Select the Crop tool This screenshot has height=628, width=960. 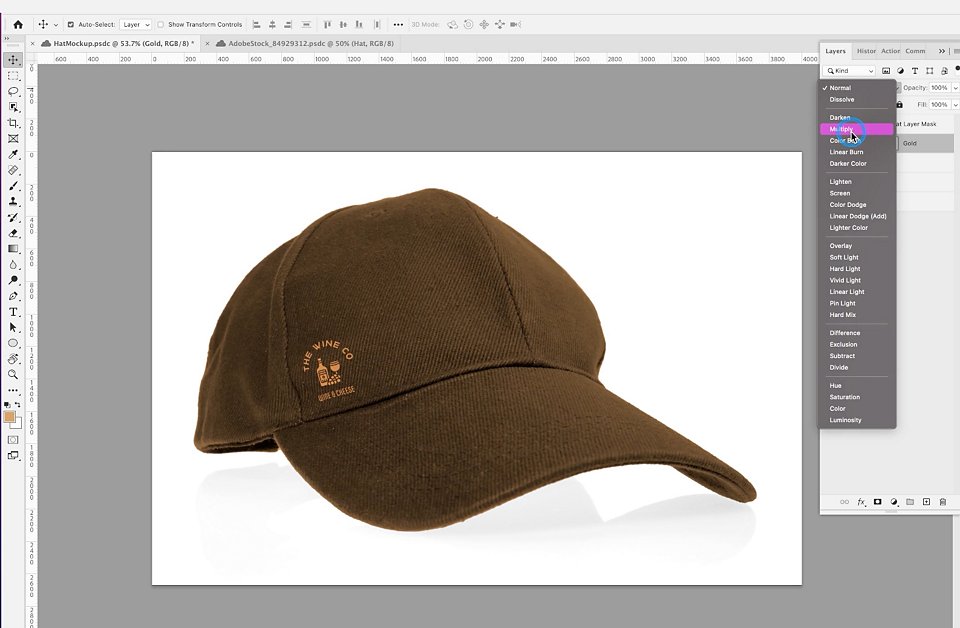[x=13, y=123]
